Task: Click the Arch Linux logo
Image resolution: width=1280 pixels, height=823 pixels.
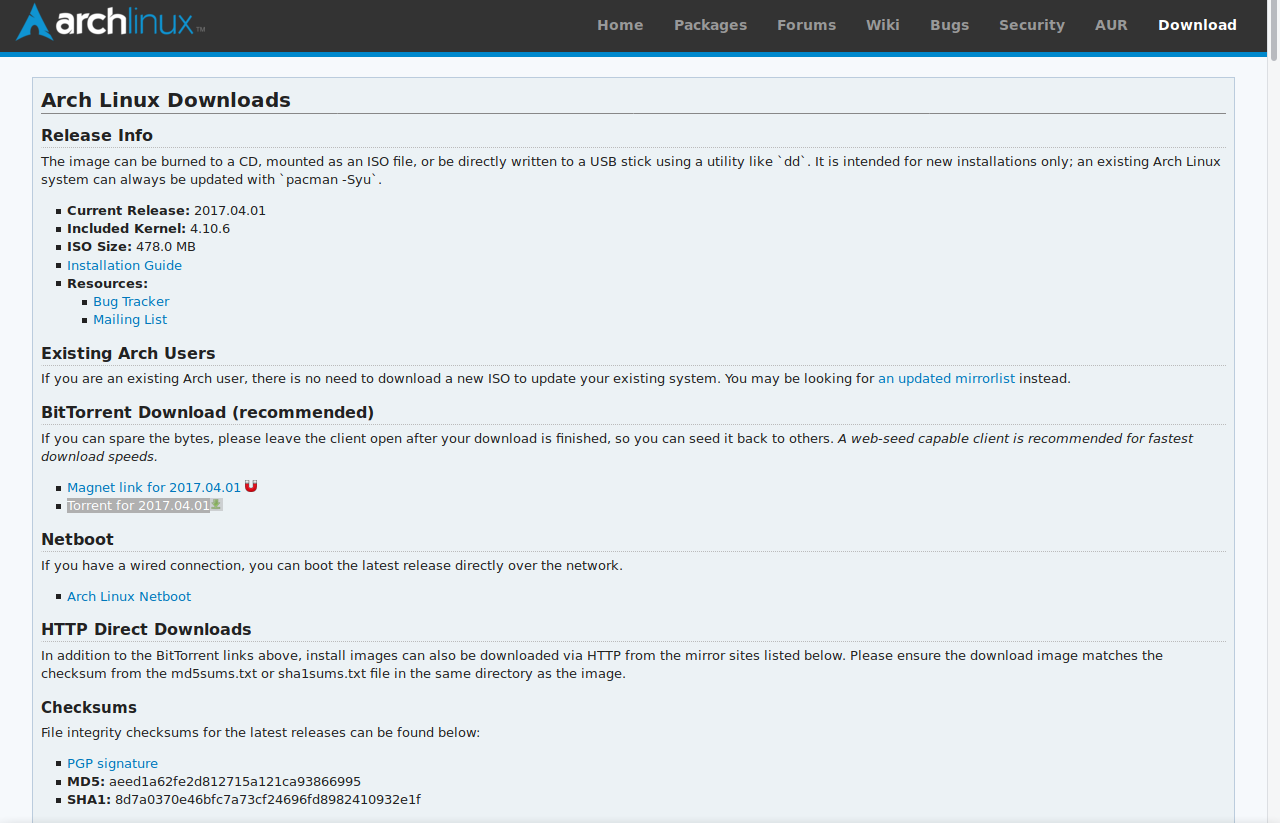Action: click(x=110, y=22)
